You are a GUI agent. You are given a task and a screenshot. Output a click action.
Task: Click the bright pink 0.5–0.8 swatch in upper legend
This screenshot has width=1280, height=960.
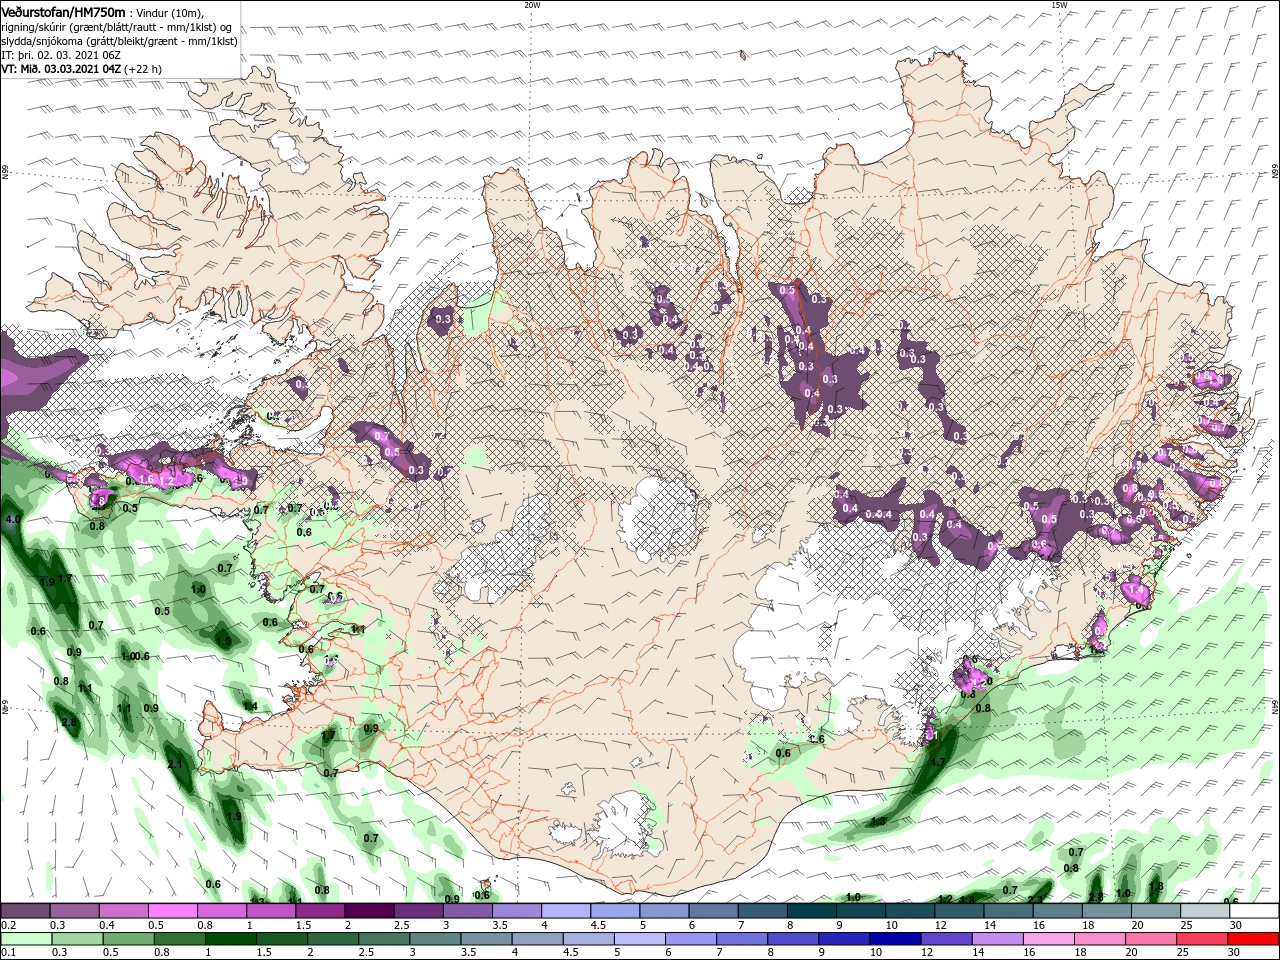pos(172,911)
